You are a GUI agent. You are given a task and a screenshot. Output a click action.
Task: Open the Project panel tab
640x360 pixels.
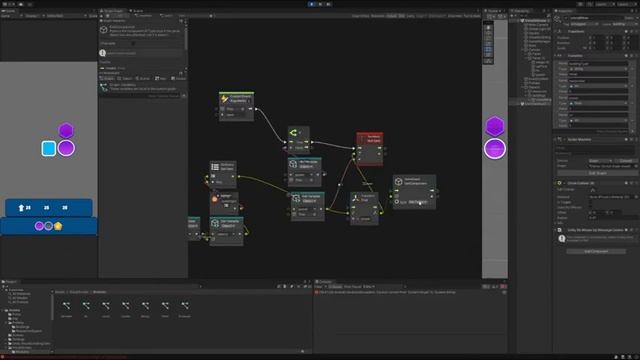click(9, 282)
